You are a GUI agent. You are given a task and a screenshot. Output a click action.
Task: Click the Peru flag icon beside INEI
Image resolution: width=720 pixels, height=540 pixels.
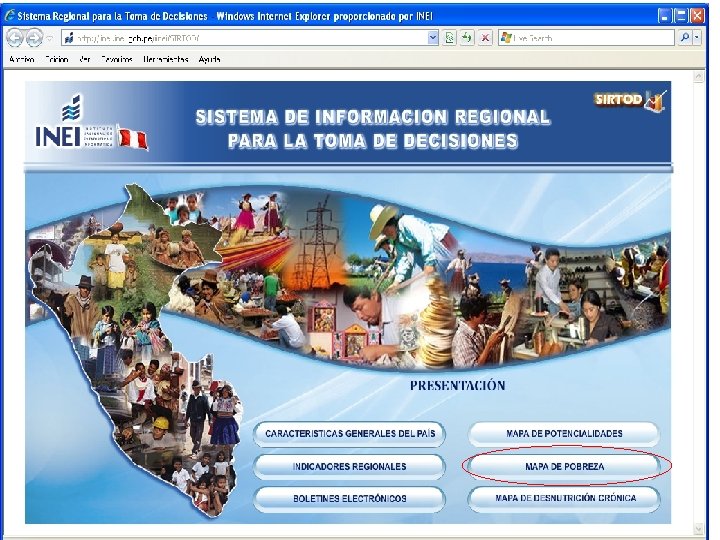click(132, 137)
